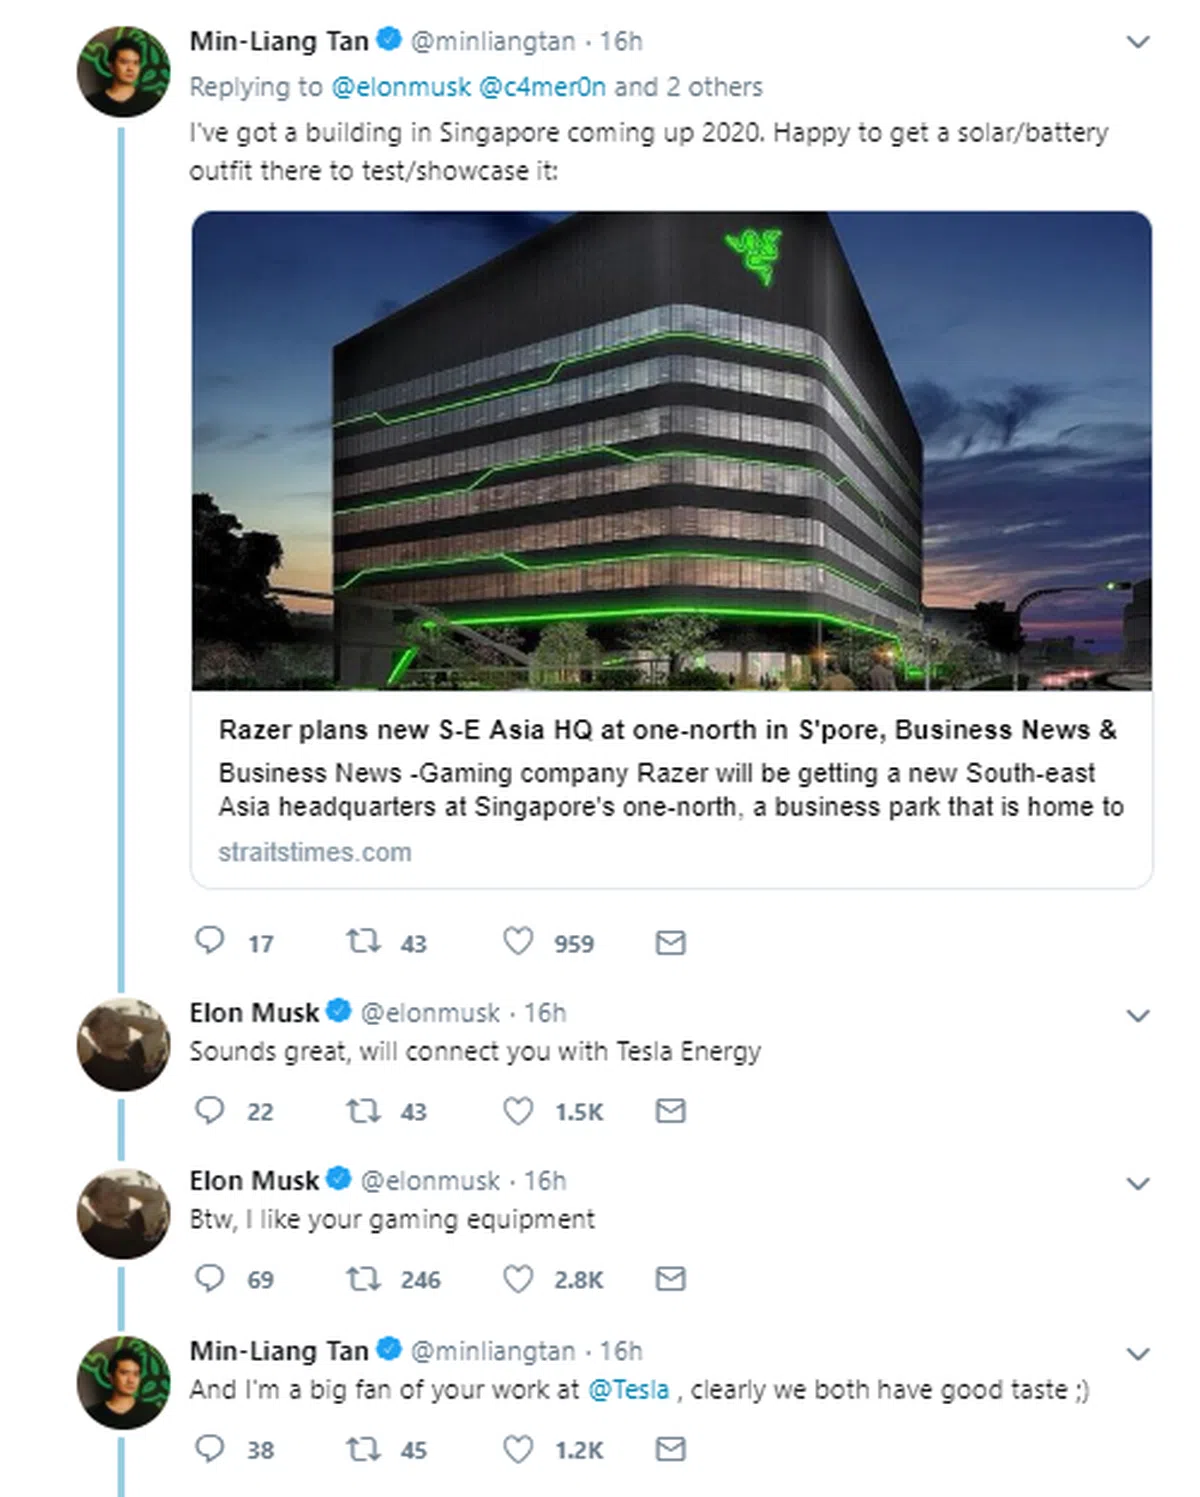
Task: Open Min-Liang Tan's avatar on top tweet
Action: [124, 72]
